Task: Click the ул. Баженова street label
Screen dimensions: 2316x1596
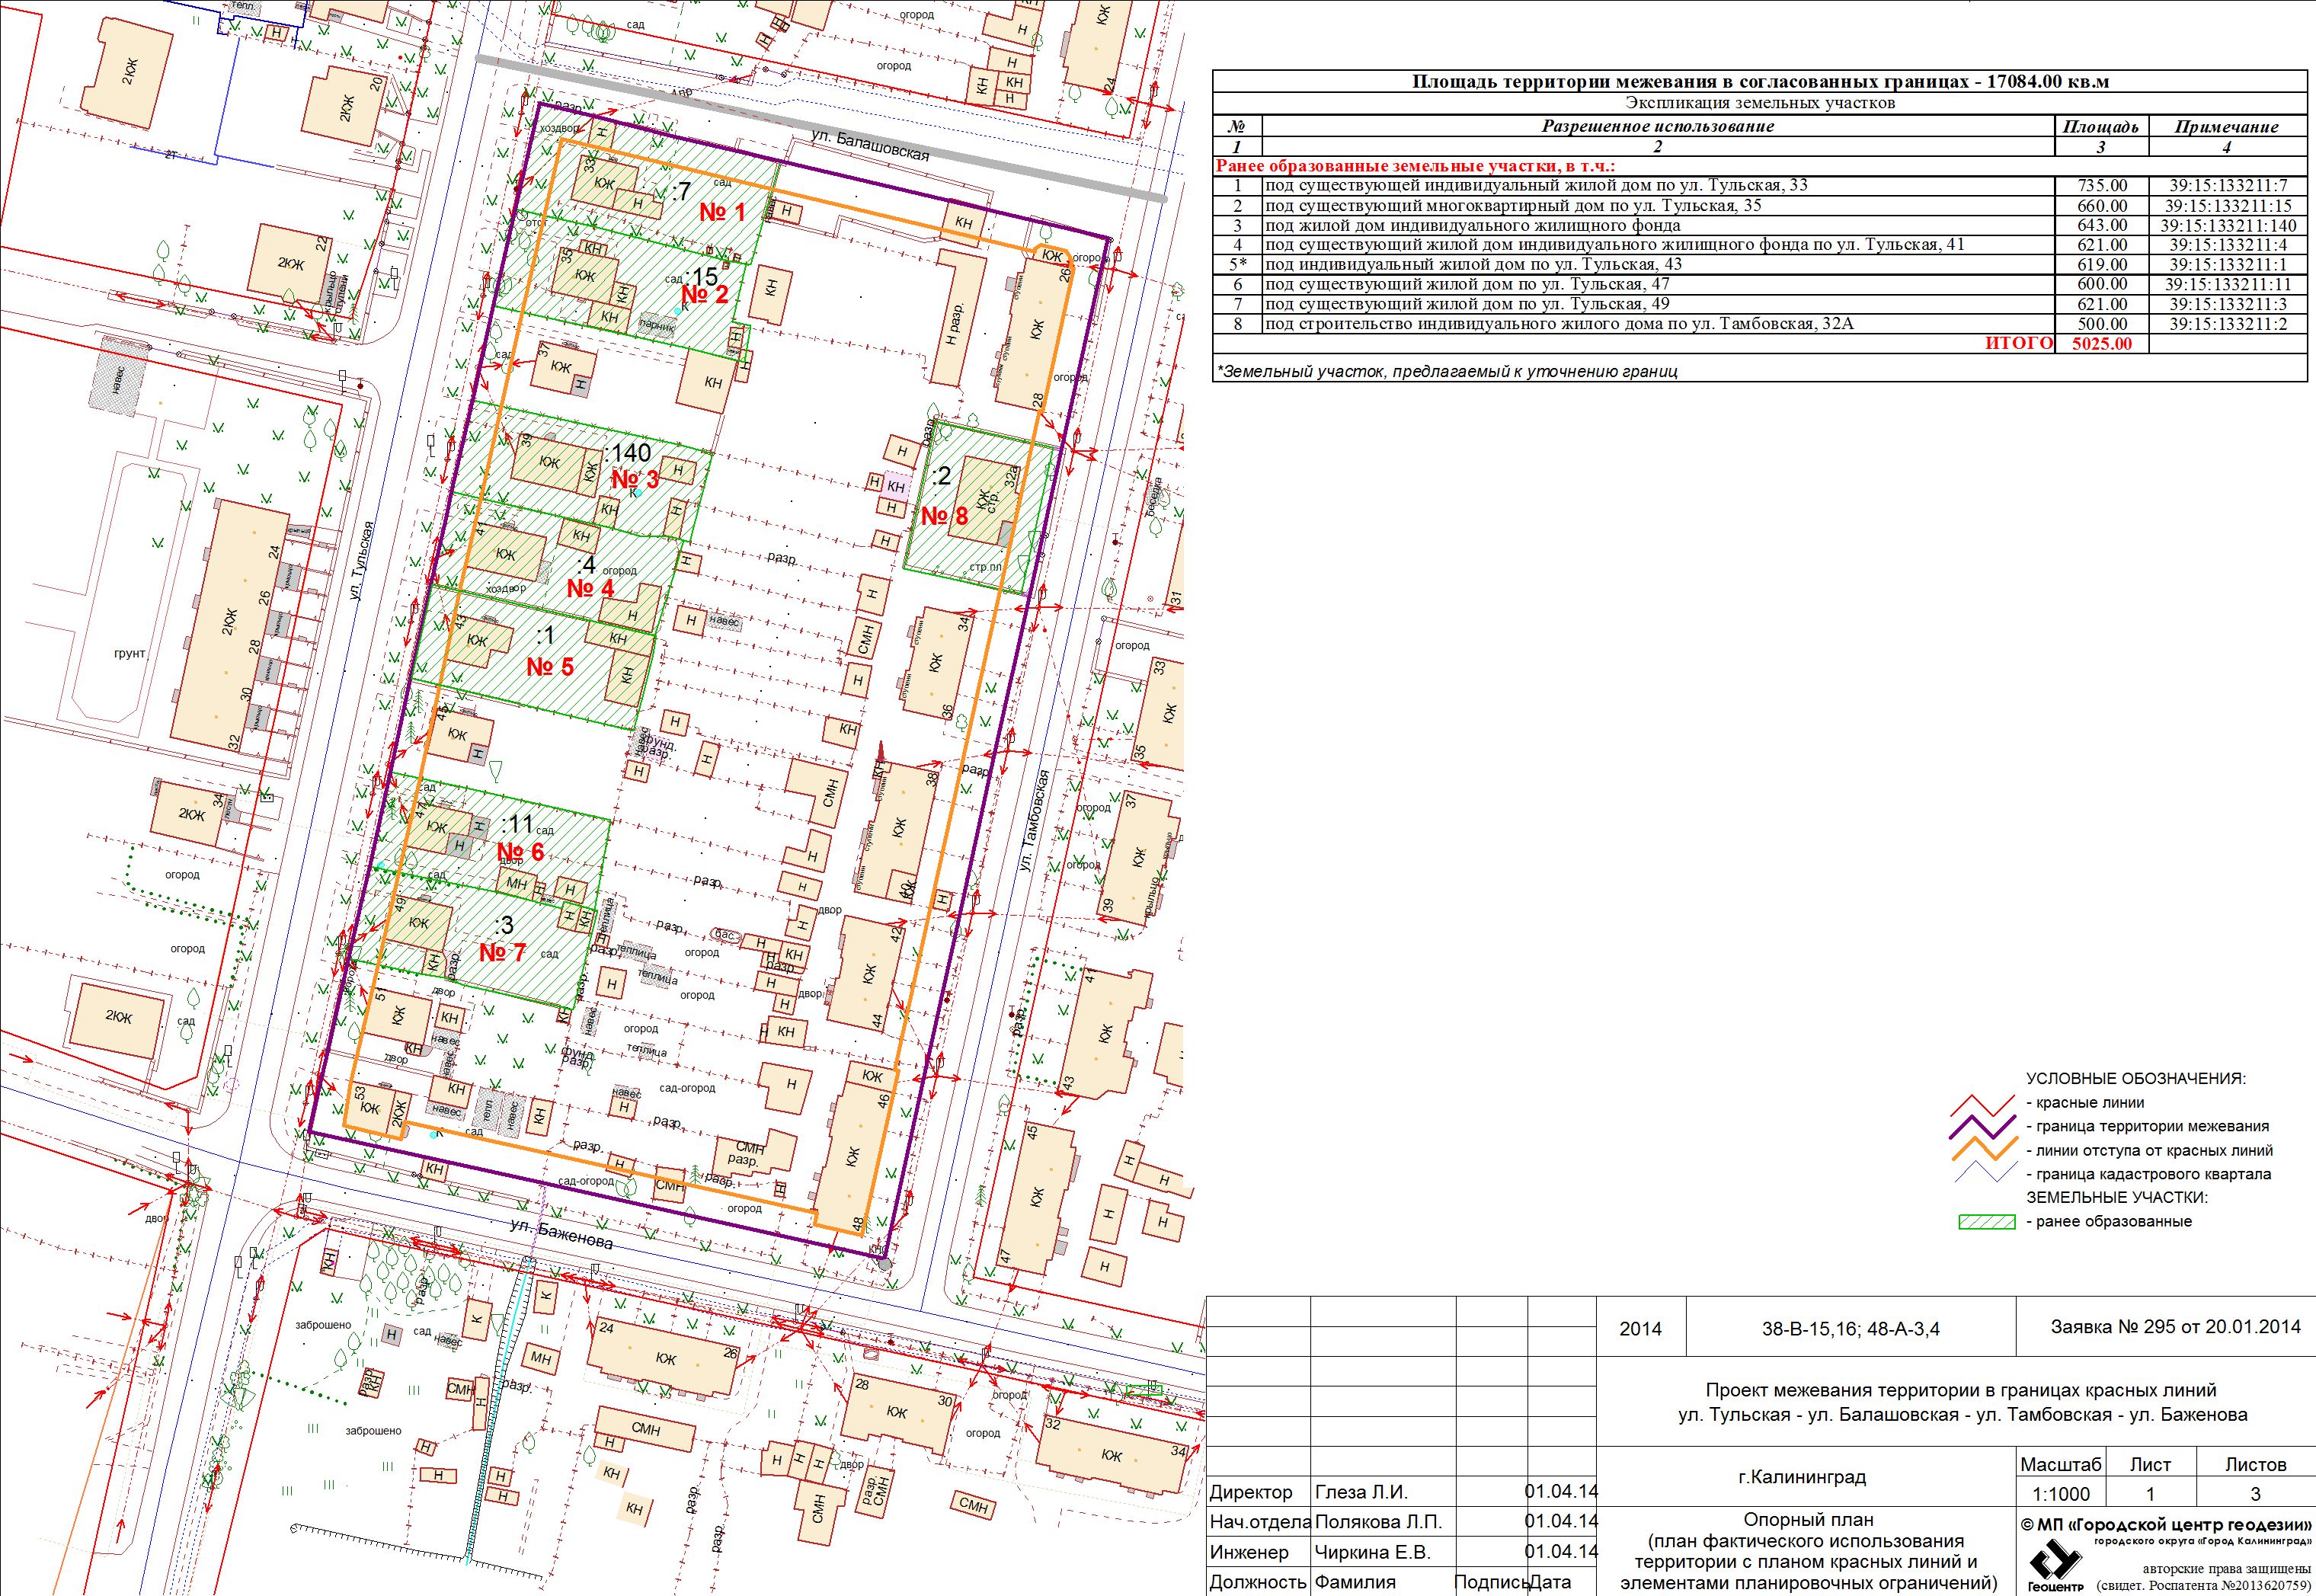Action: (560, 1233)
